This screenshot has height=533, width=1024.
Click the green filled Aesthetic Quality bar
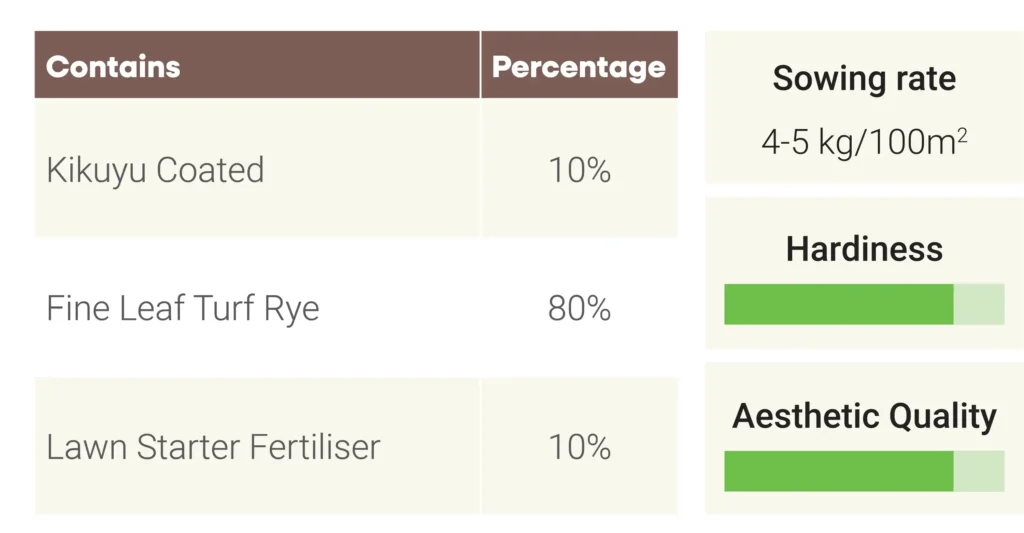(x=838, y=471)
